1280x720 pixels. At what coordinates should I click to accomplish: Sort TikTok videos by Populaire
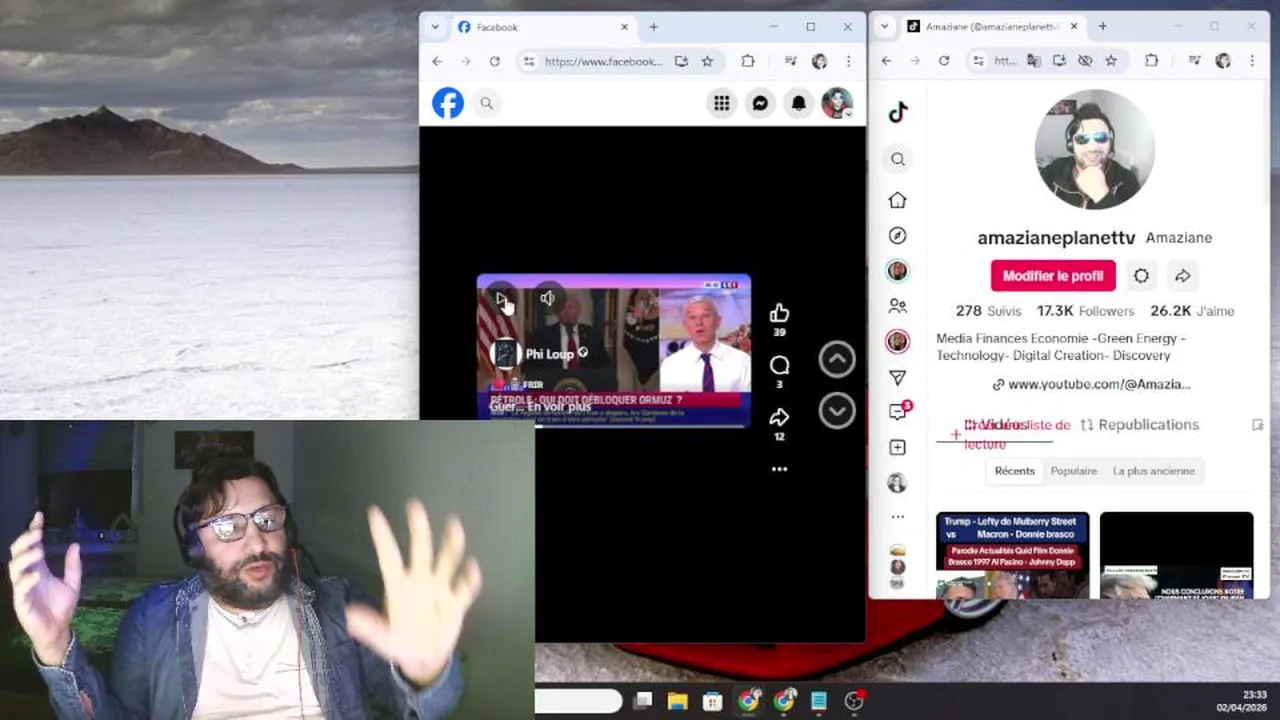click(1073, 471)
